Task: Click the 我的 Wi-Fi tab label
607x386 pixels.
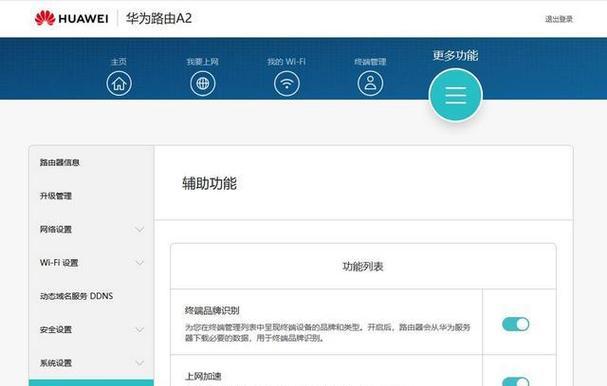Action: 286,62
